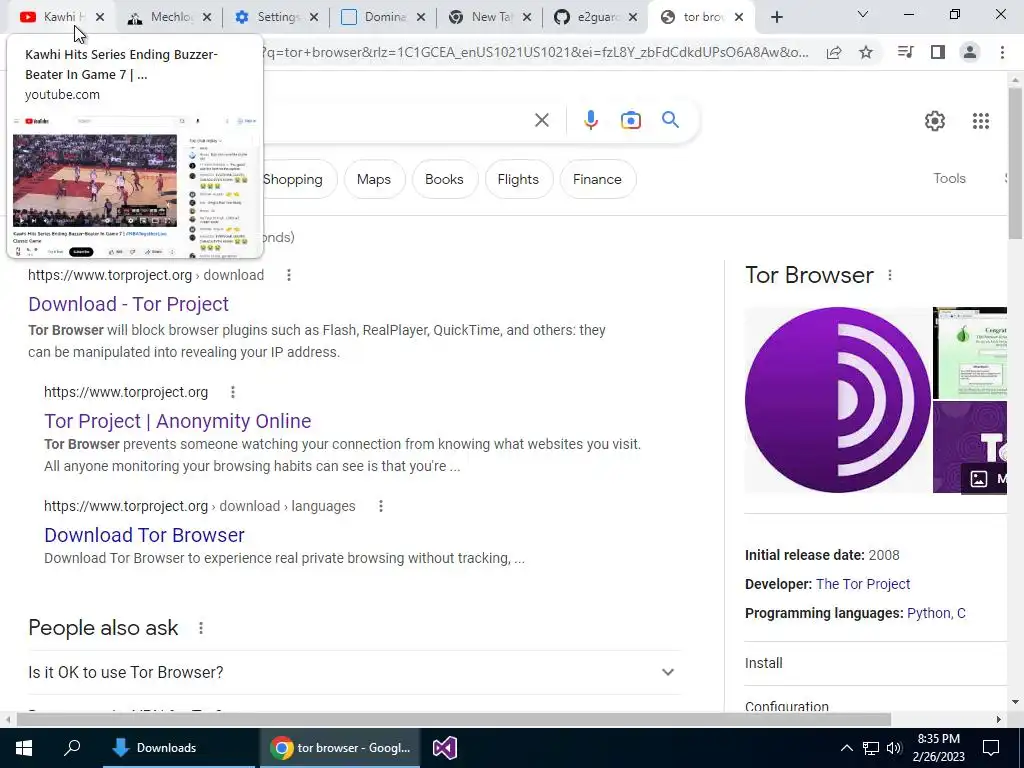Open Windows Start menu
Viewport: 1024px width, 768px height.
point(24,748)
